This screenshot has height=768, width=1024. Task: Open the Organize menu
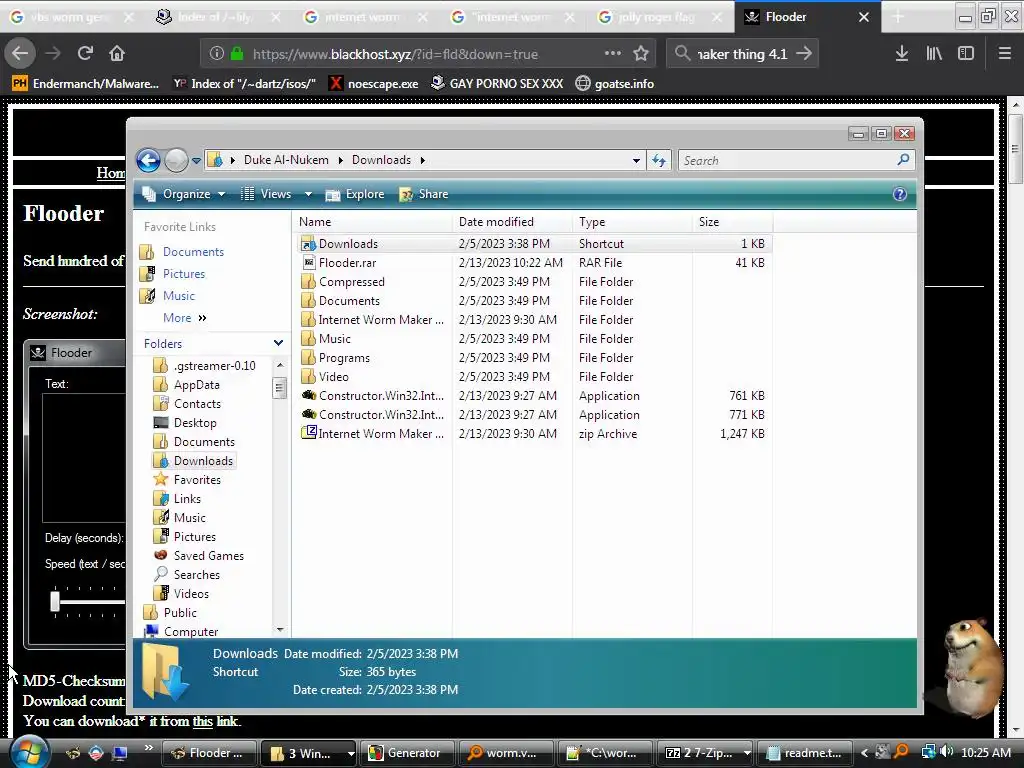pyautogui.click(x=184, y=194)
